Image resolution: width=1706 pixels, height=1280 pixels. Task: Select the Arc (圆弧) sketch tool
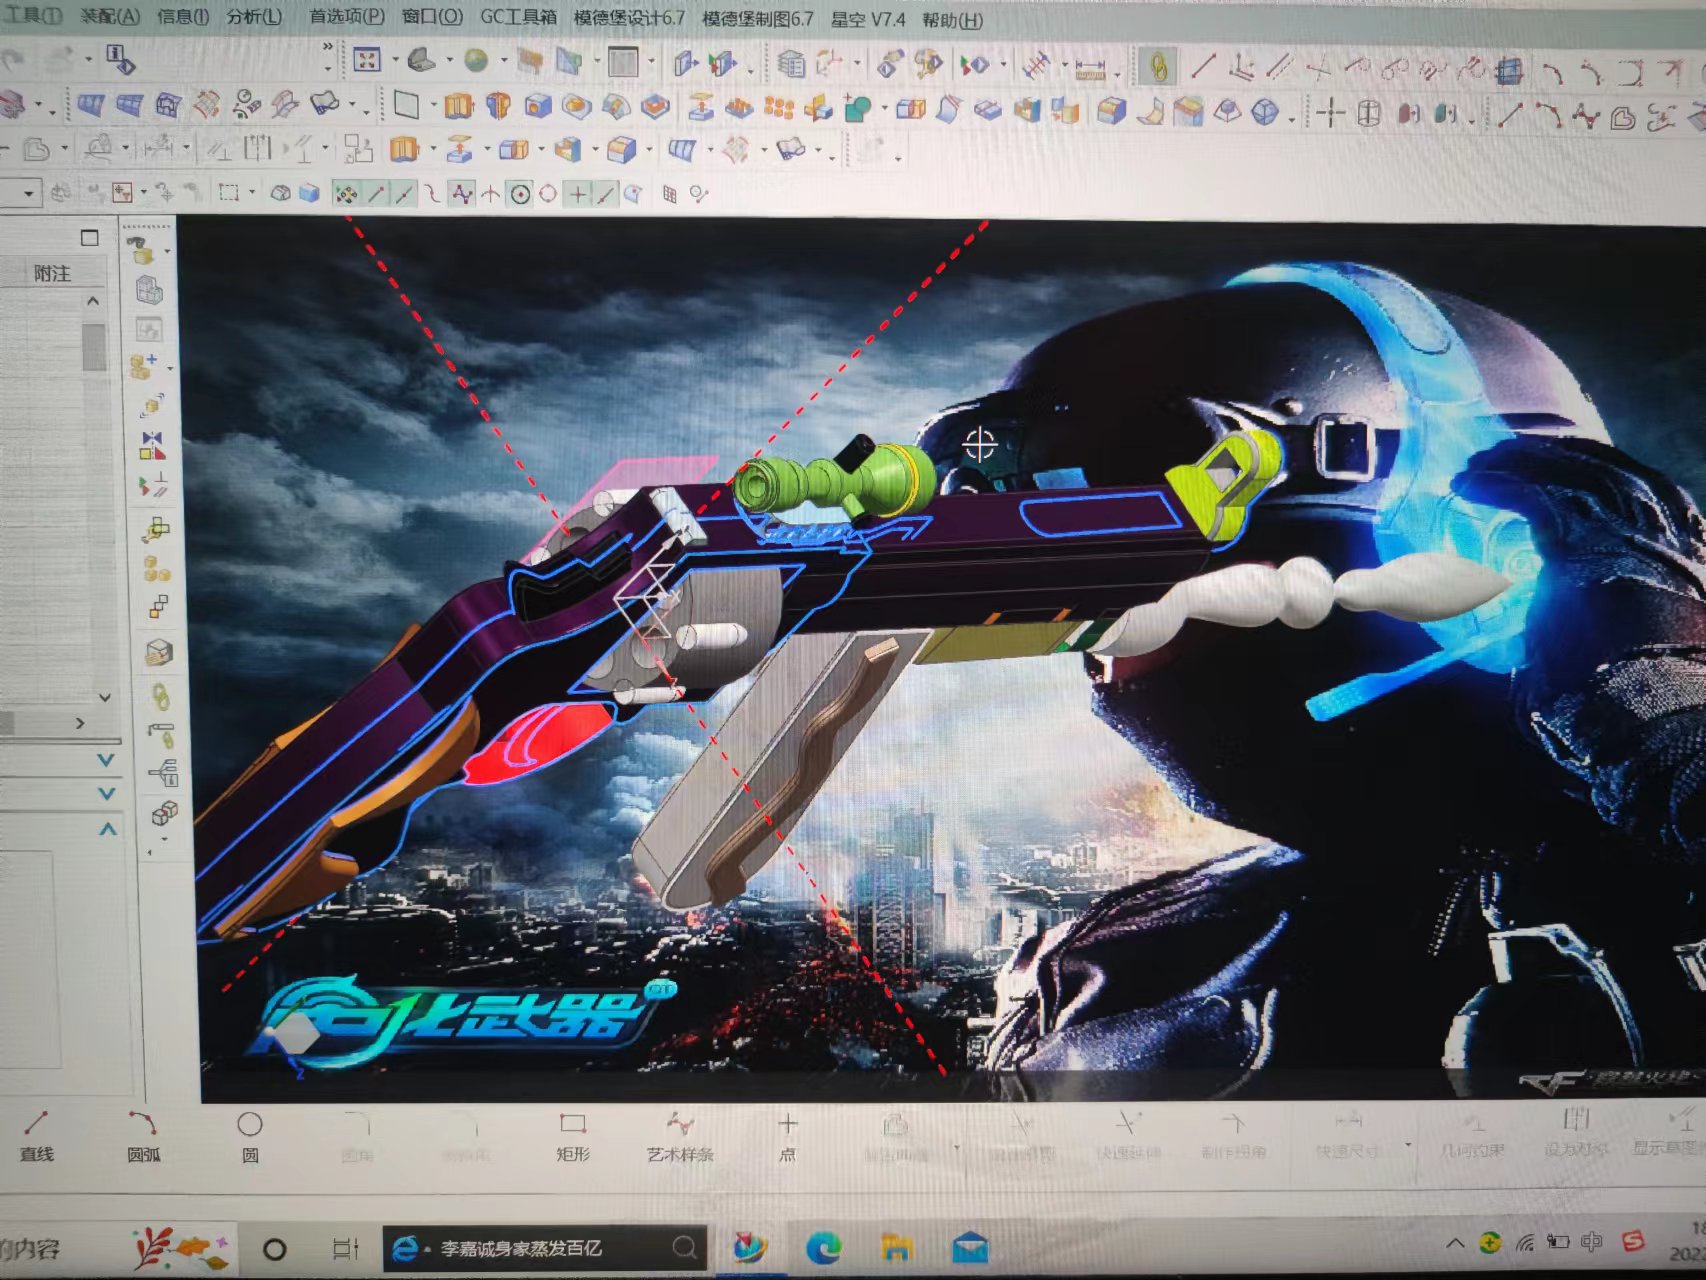143,1134
